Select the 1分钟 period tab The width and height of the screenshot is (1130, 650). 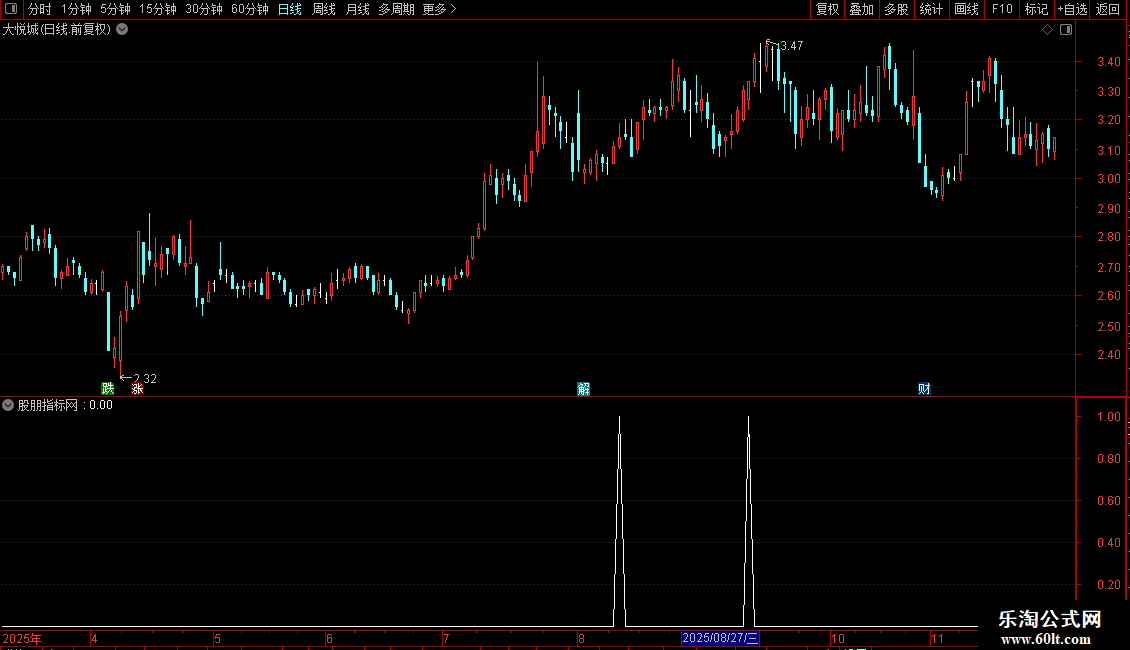[x=76, y=9]
